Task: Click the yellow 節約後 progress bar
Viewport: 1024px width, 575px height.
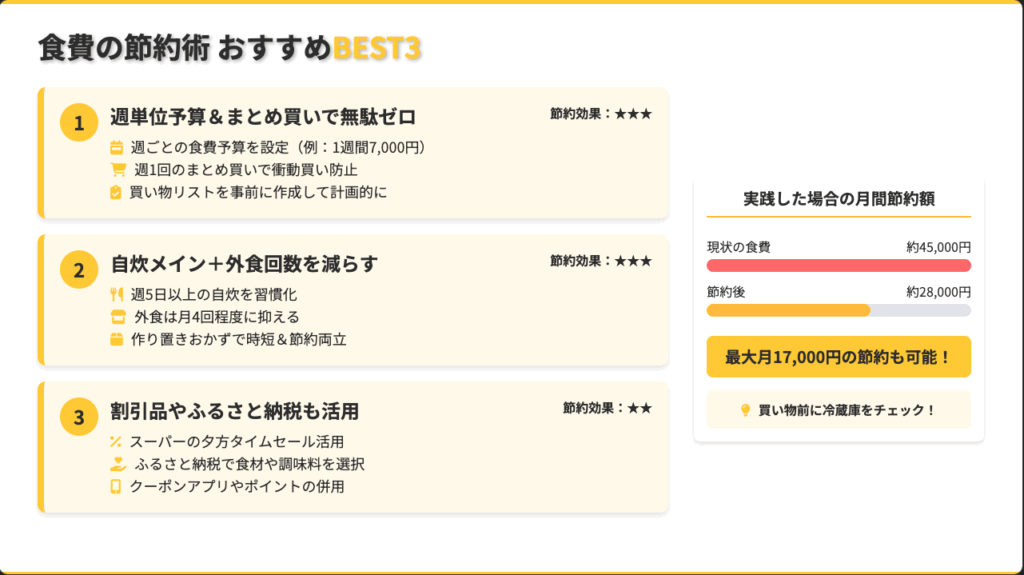Action: click(x=788, y=311)
